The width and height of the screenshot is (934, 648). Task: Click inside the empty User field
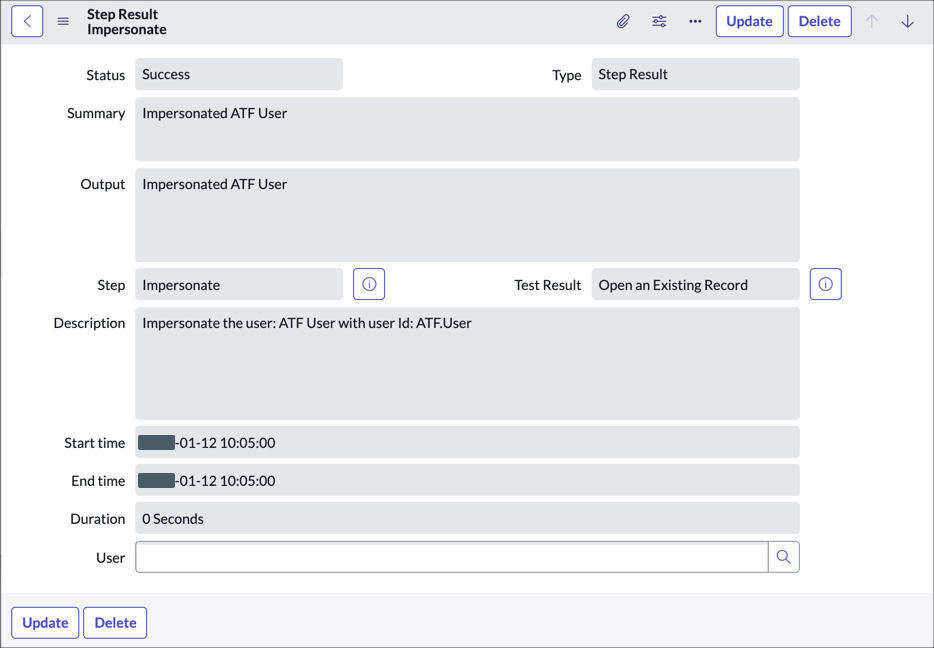450,557
